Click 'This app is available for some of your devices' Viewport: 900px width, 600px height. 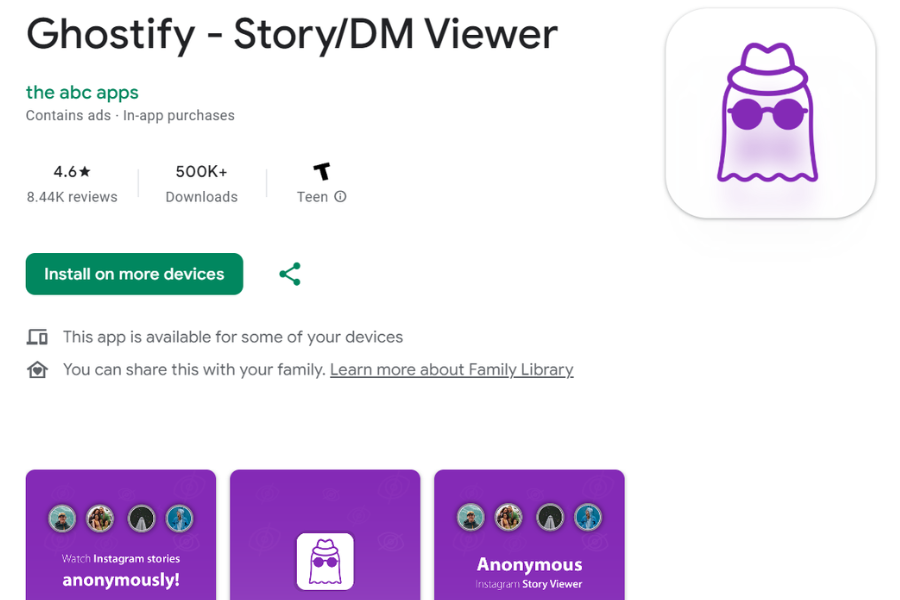[233, 337]
